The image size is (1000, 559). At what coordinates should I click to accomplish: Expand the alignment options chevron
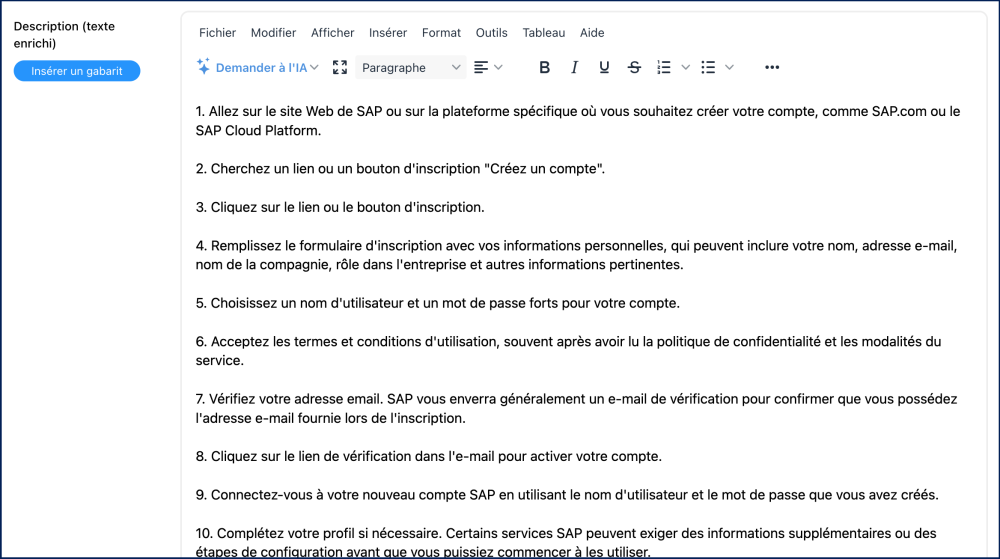pyautogui.click(x=499, y=68)
